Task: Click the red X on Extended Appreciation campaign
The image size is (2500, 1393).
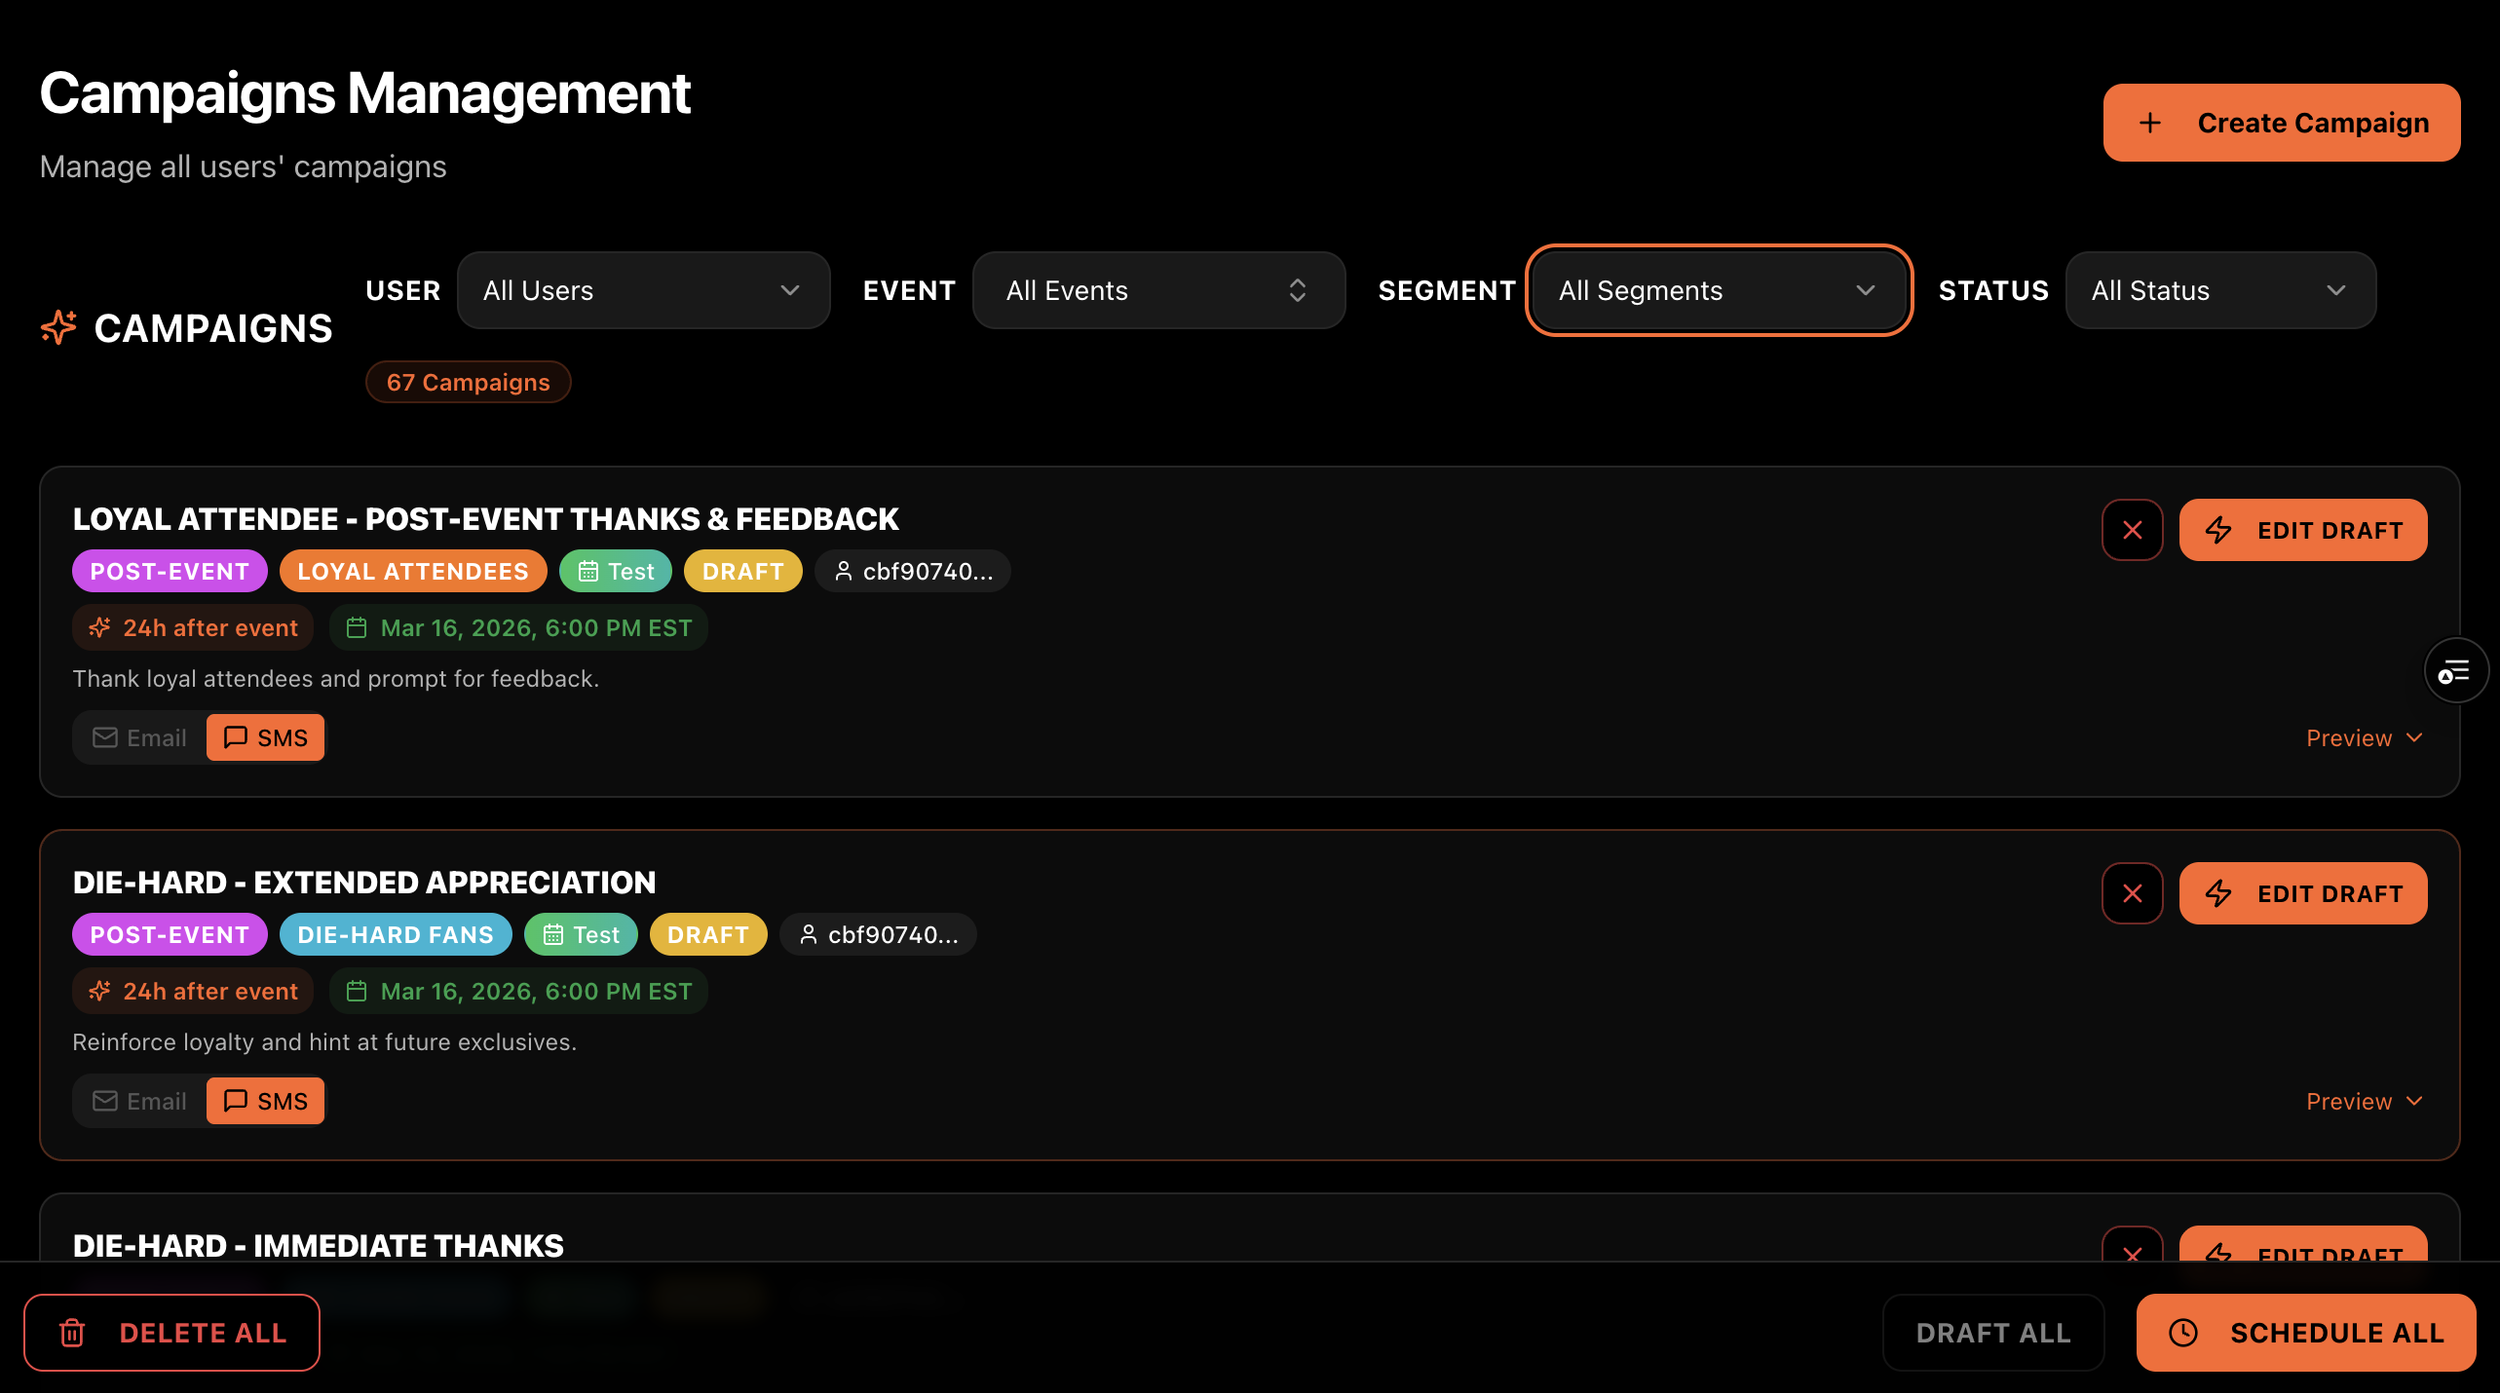Action: [2132, 893]
